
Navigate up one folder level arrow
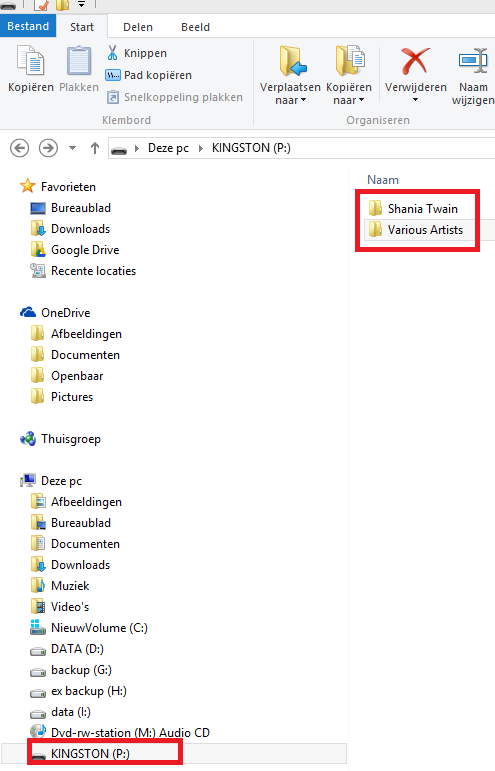(x=95, y=148)
